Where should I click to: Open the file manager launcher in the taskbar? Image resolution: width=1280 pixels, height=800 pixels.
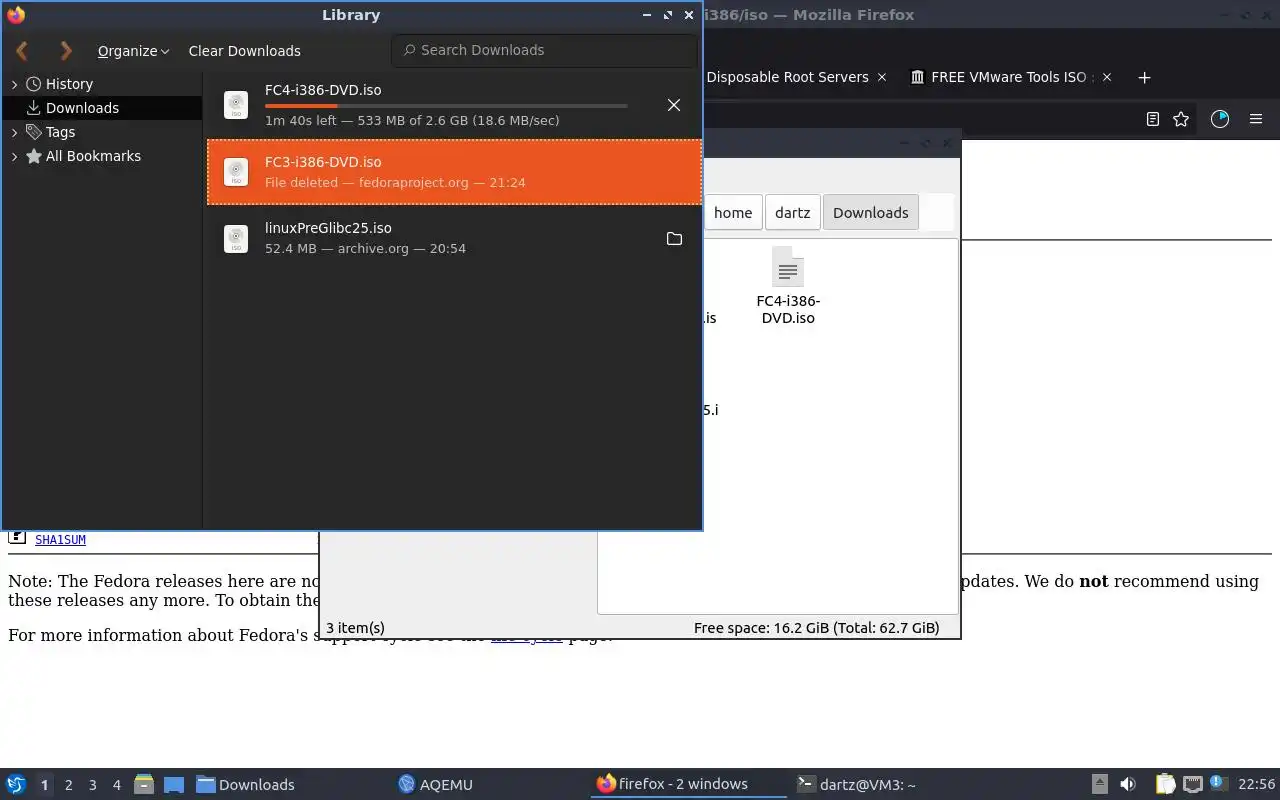tap(143, 785)
